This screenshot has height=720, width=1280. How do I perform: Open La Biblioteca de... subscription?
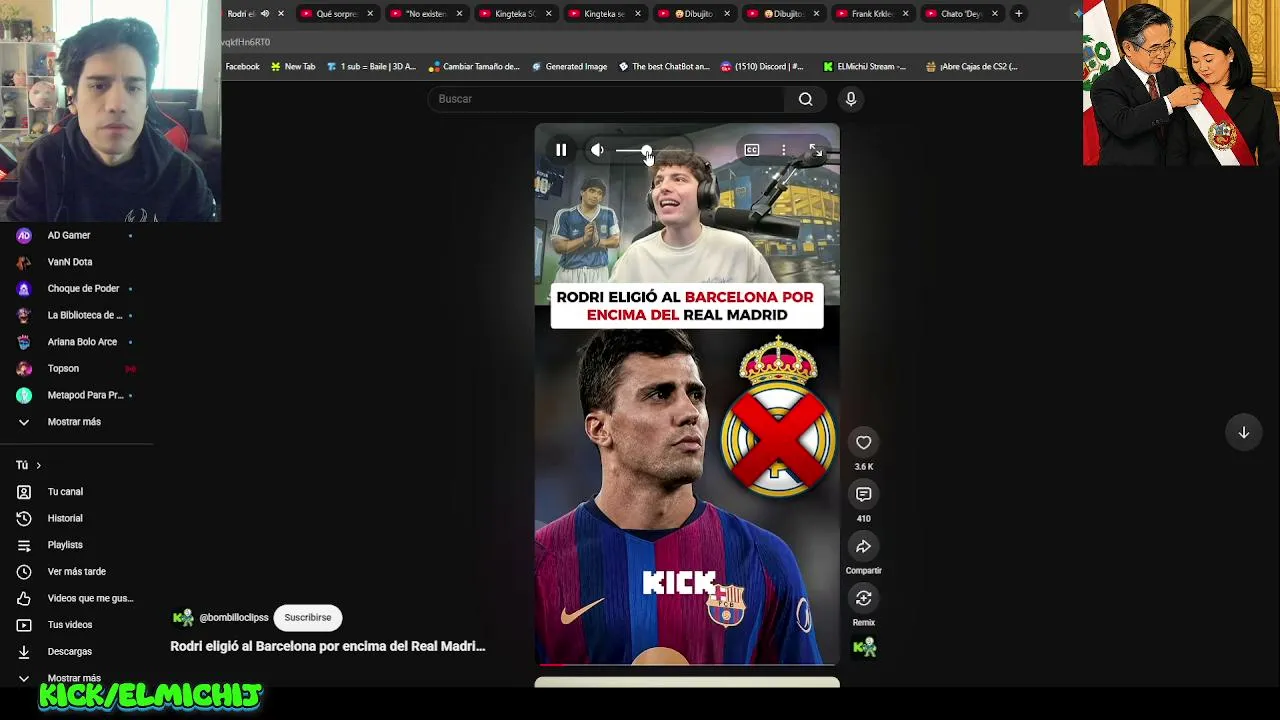point(85,315)
